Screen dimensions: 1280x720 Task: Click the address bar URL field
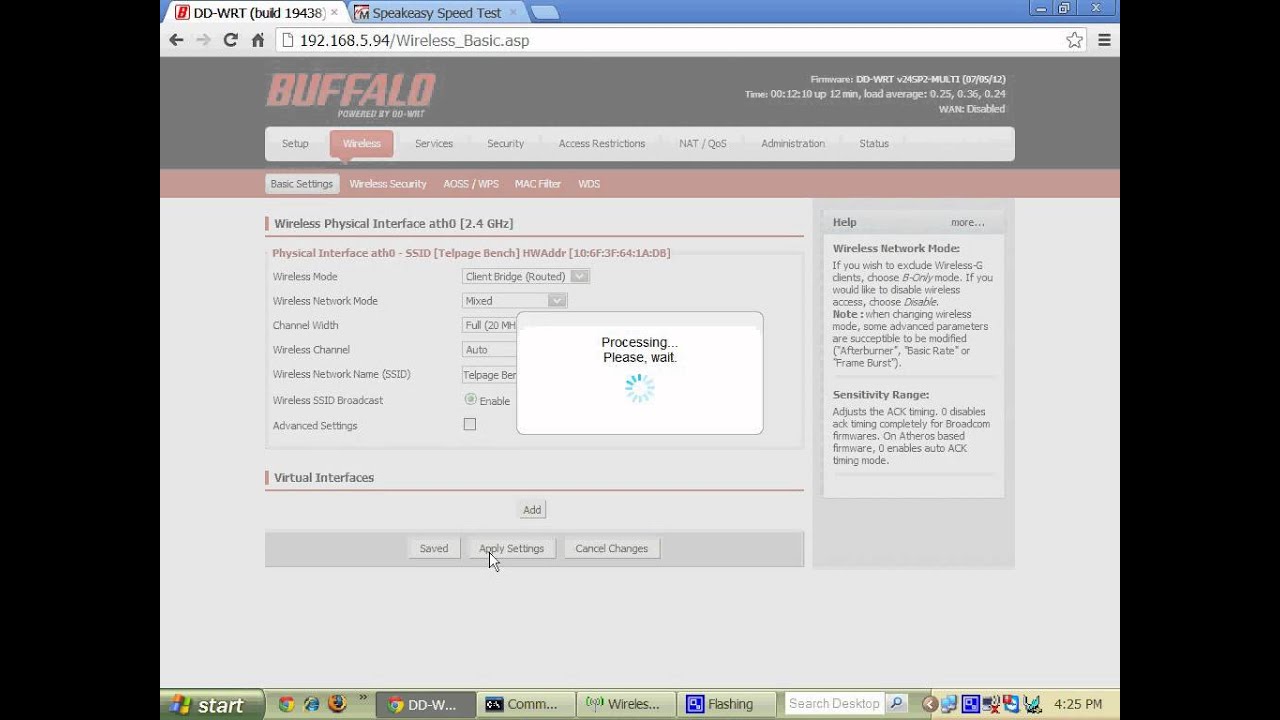(669, 40)
